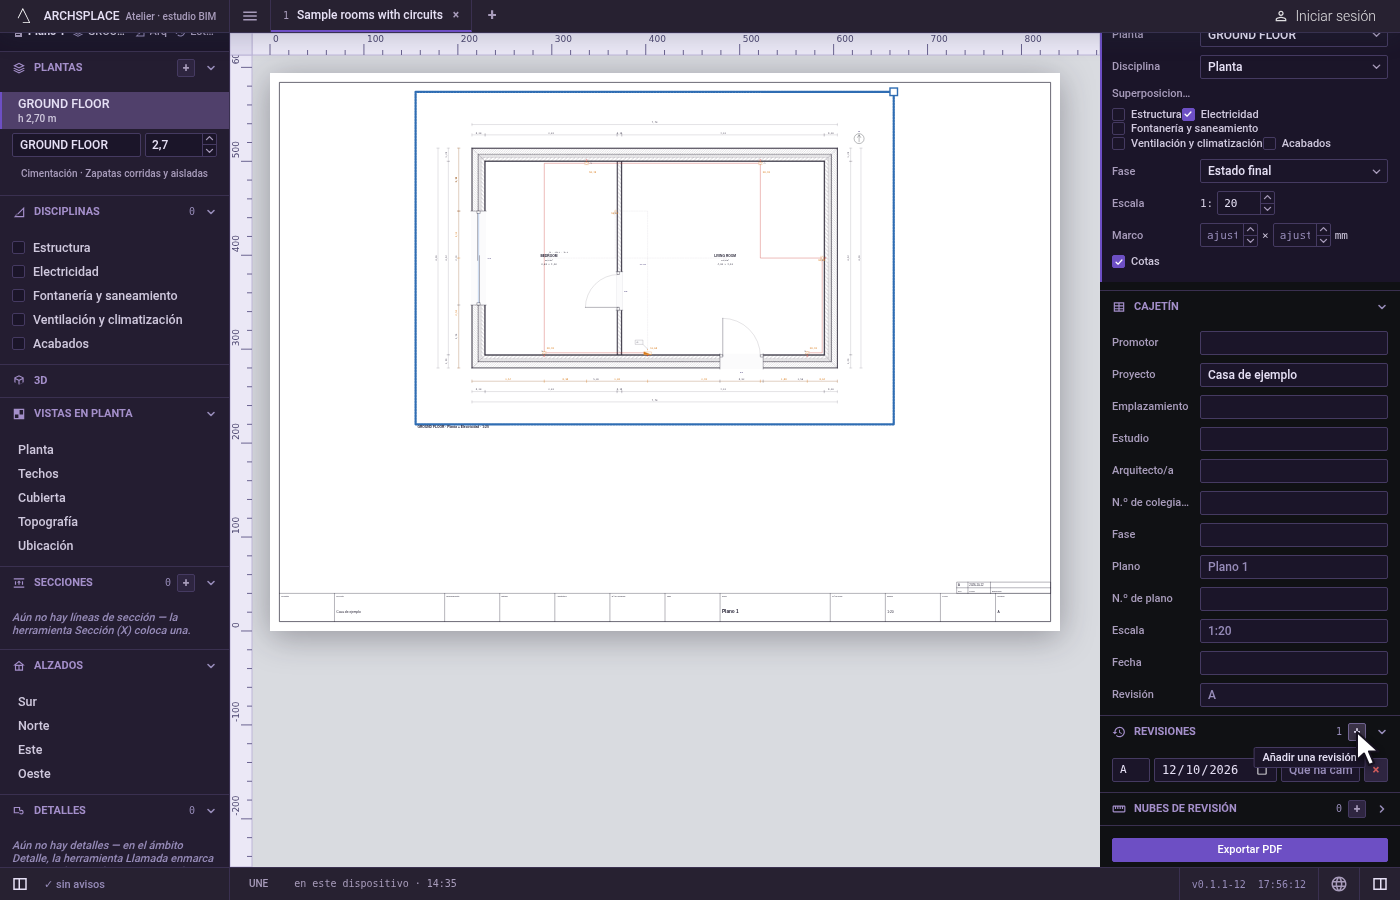
Task: Enable the Estructura discipline checkbox in left panel
Action: (x=18, y=248)
